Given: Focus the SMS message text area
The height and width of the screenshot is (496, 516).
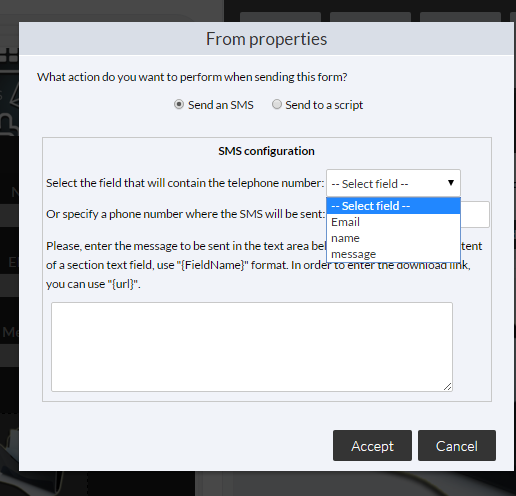Looking at the screenshot, I should [252, 347].
